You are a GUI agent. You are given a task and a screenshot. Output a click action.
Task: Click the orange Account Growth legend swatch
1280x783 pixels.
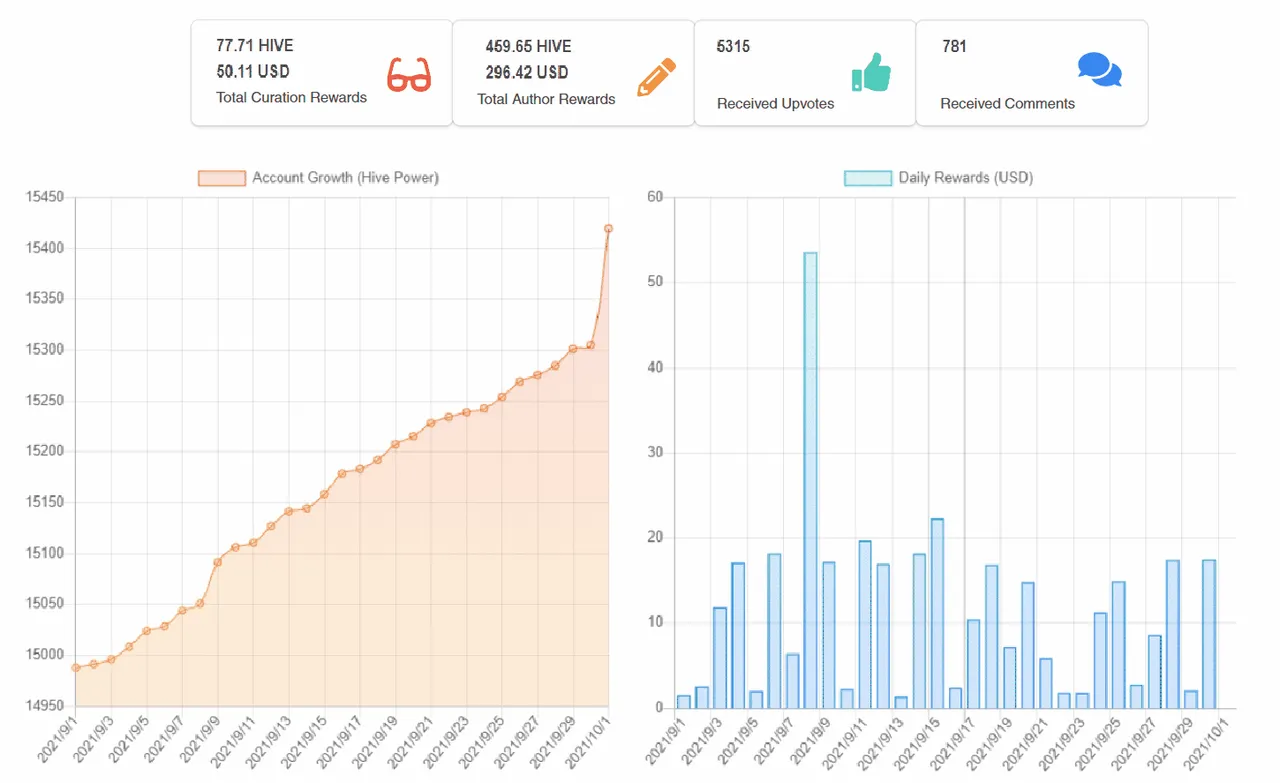tap(222, 178)
